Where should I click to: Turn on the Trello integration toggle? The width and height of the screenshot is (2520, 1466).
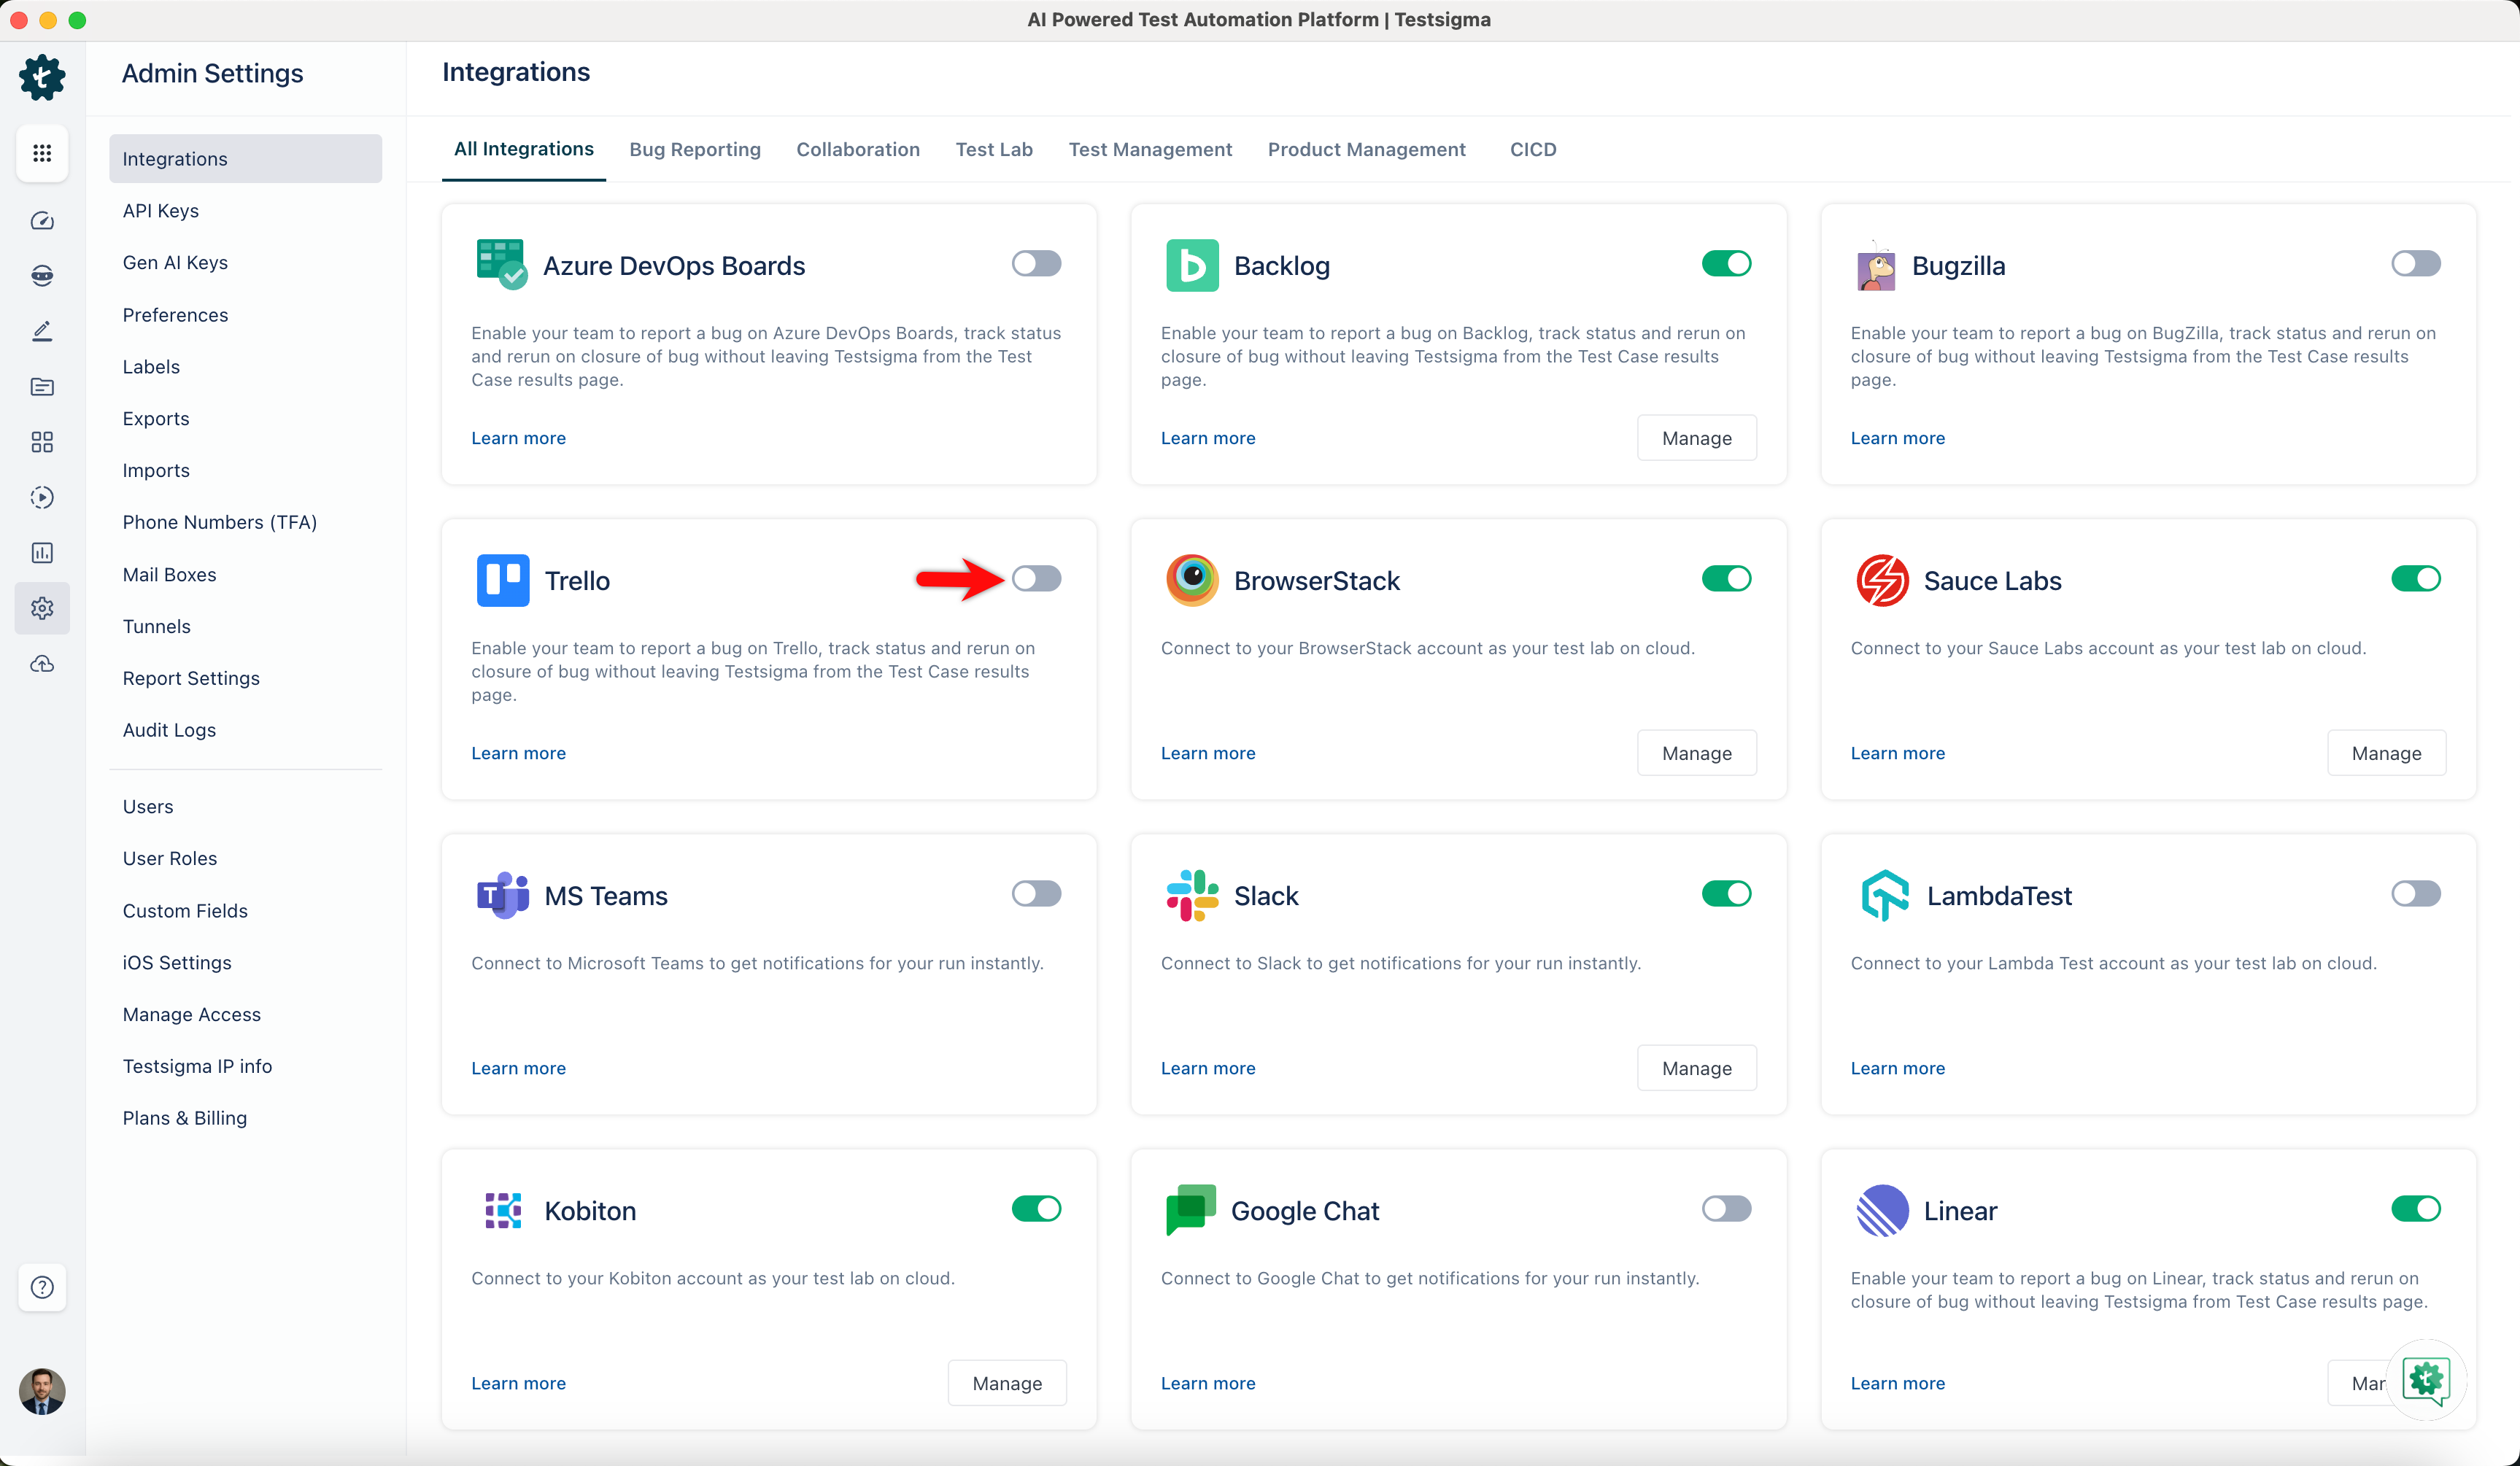click(1036, 578)
